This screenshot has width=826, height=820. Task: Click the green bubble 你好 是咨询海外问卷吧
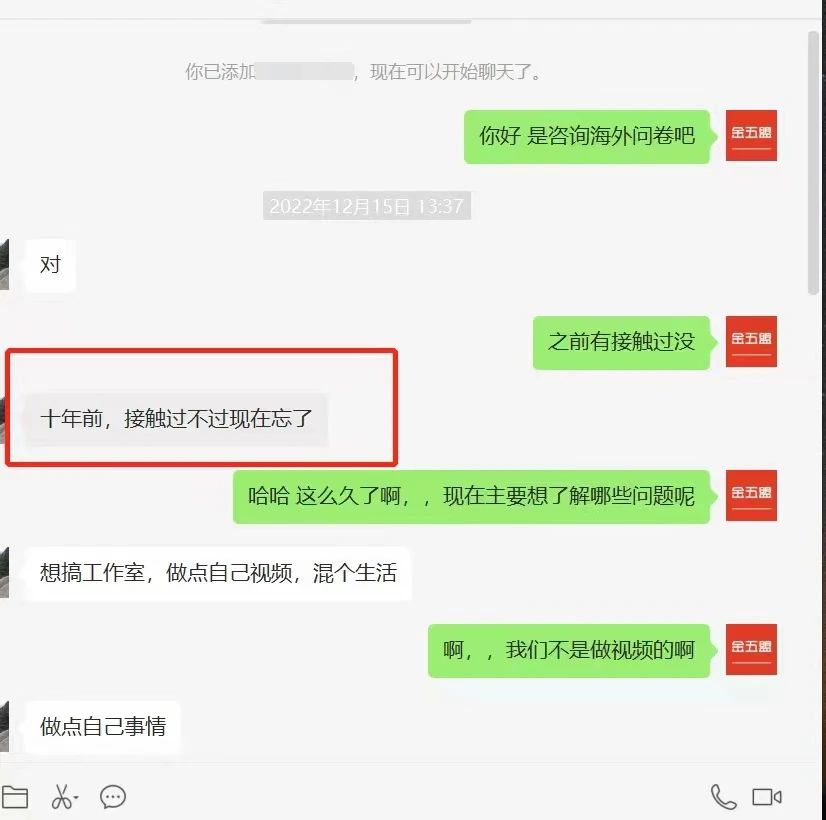(x=587, y=136)
